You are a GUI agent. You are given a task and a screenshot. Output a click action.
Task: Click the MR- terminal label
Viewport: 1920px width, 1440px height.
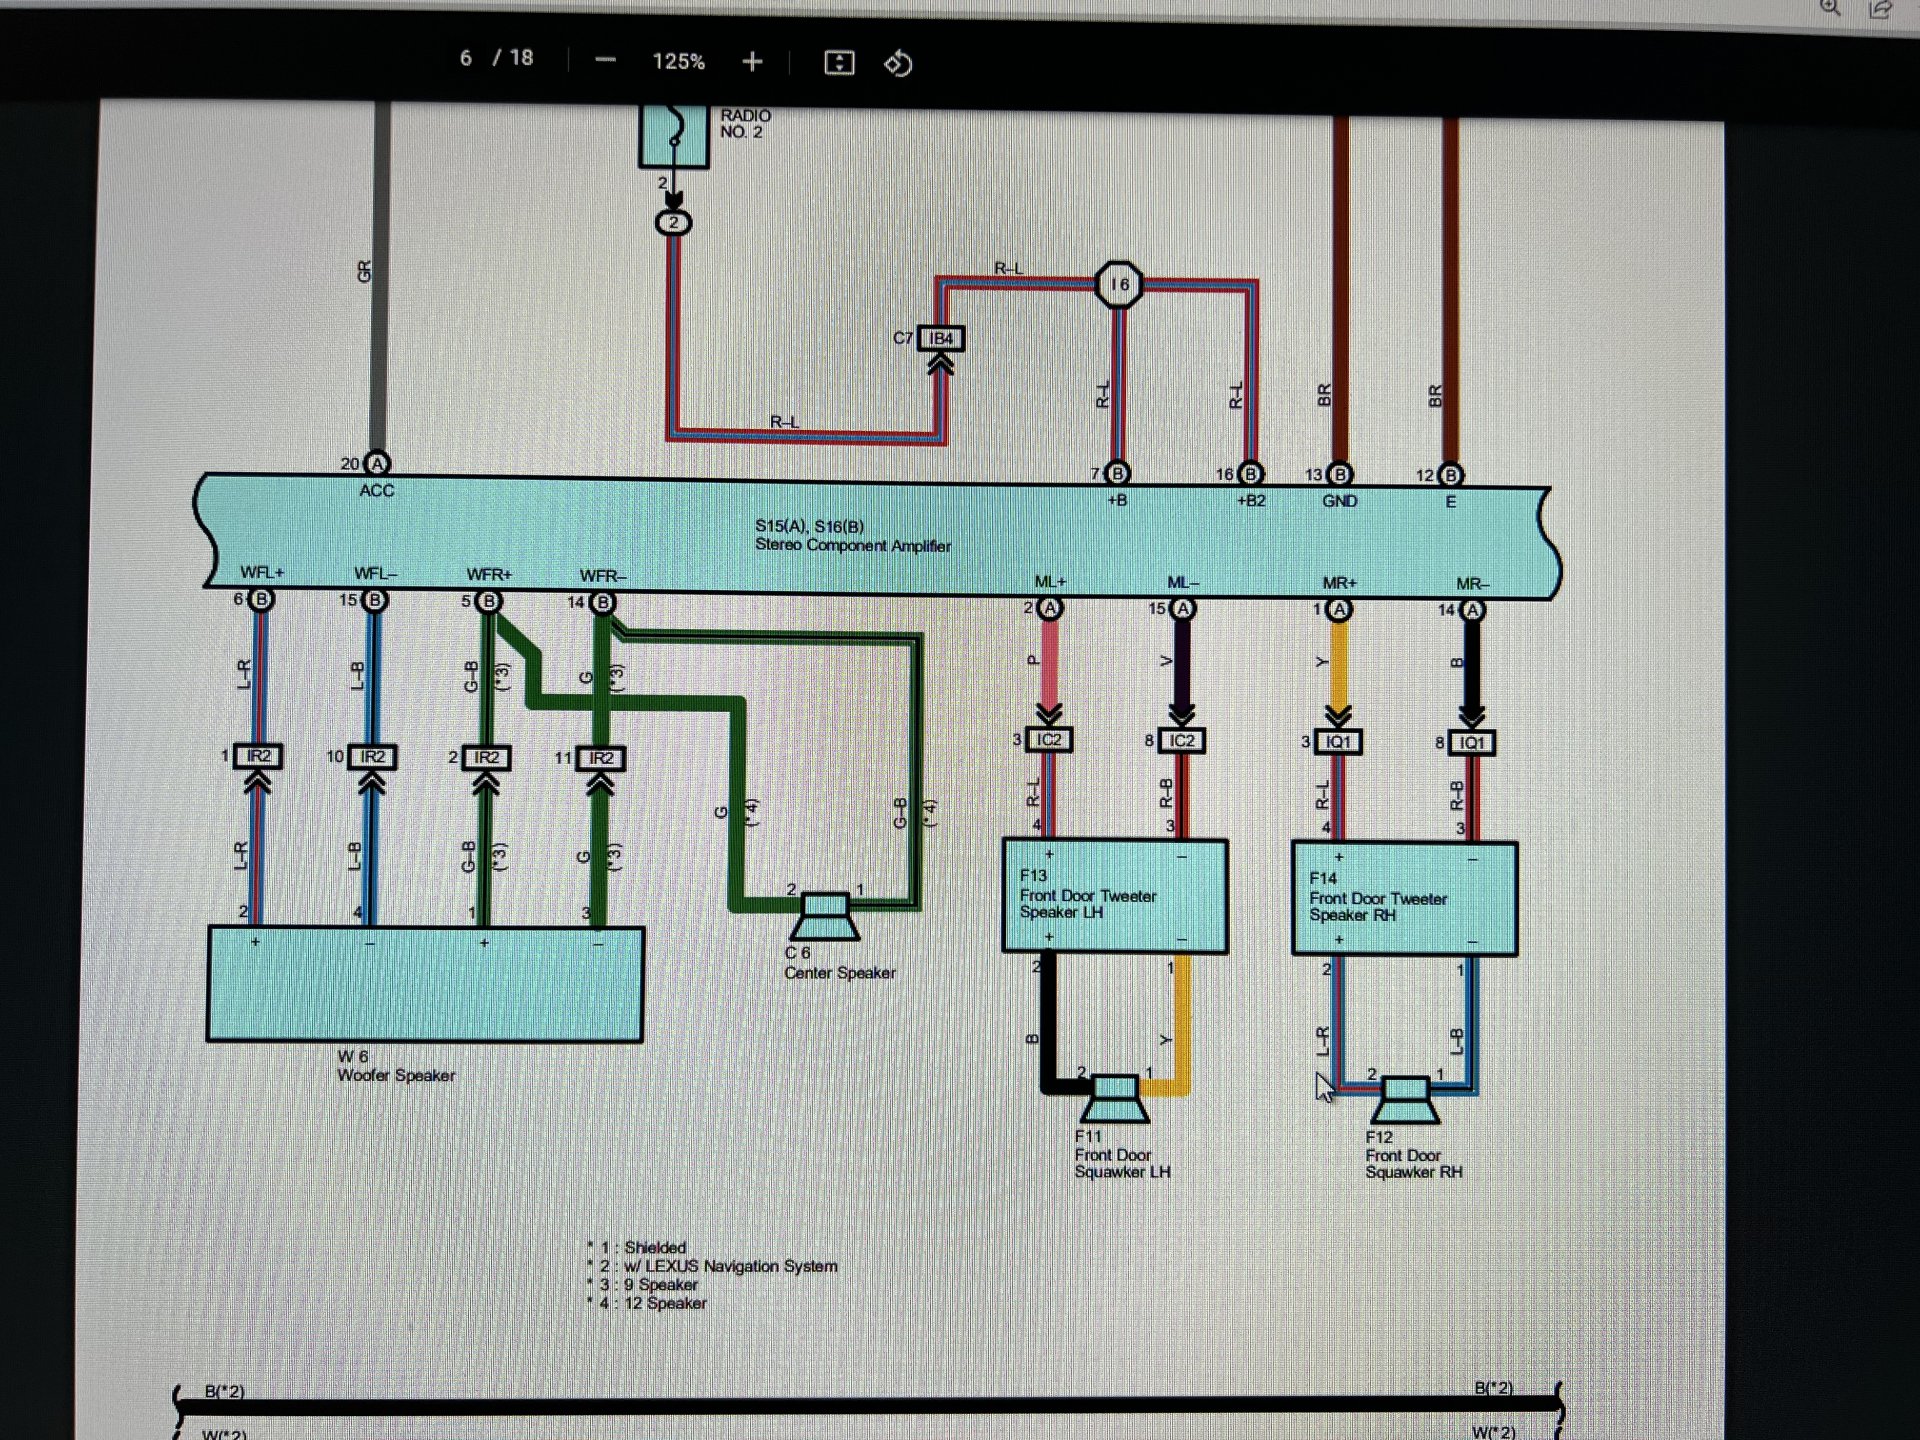point(1473,584)
